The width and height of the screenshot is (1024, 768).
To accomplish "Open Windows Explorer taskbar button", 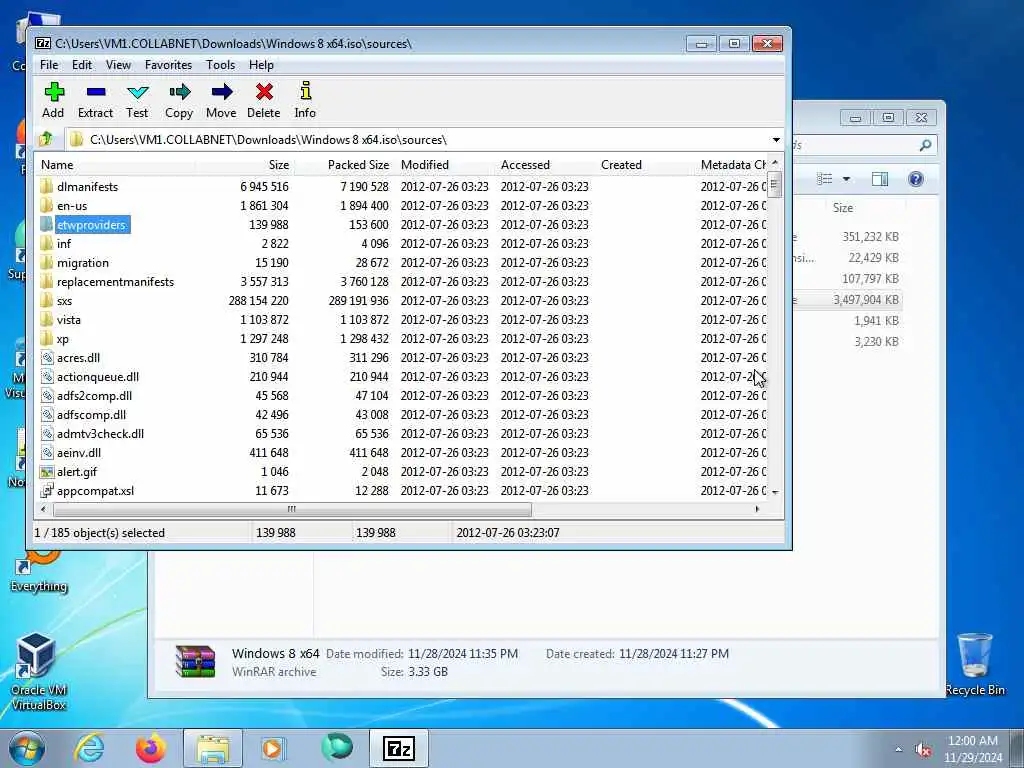I will [213, 748].
